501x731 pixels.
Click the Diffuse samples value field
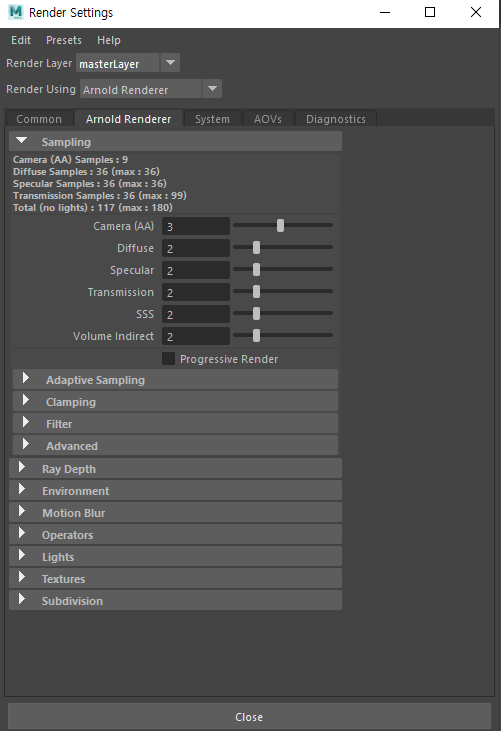point(196,248)
